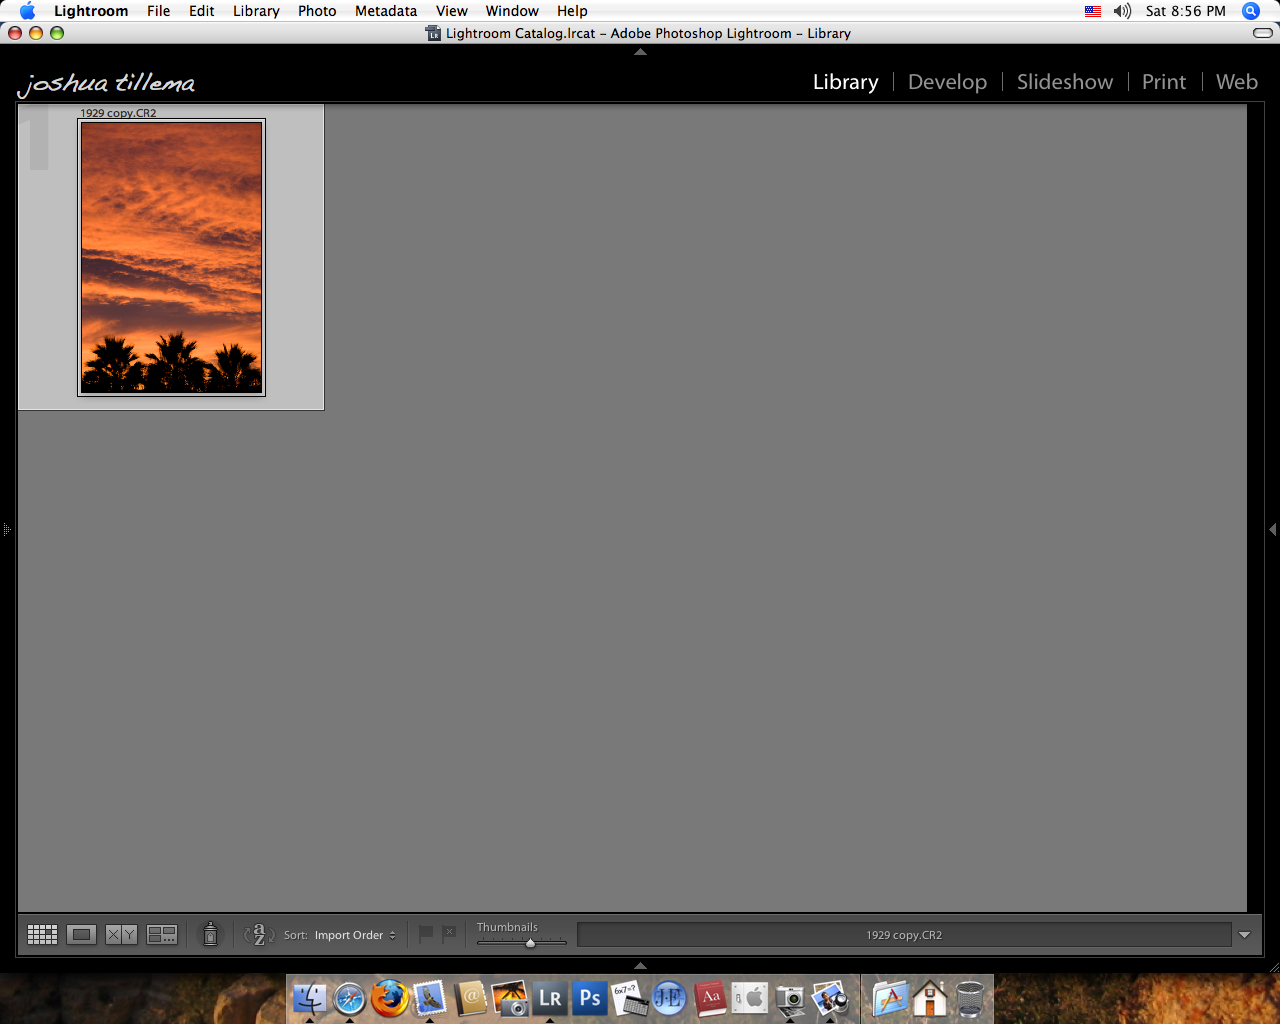This screenshot has height=1024, width=1280.
Task: Open Address Book from the Dock
Action: coord(470,998)
